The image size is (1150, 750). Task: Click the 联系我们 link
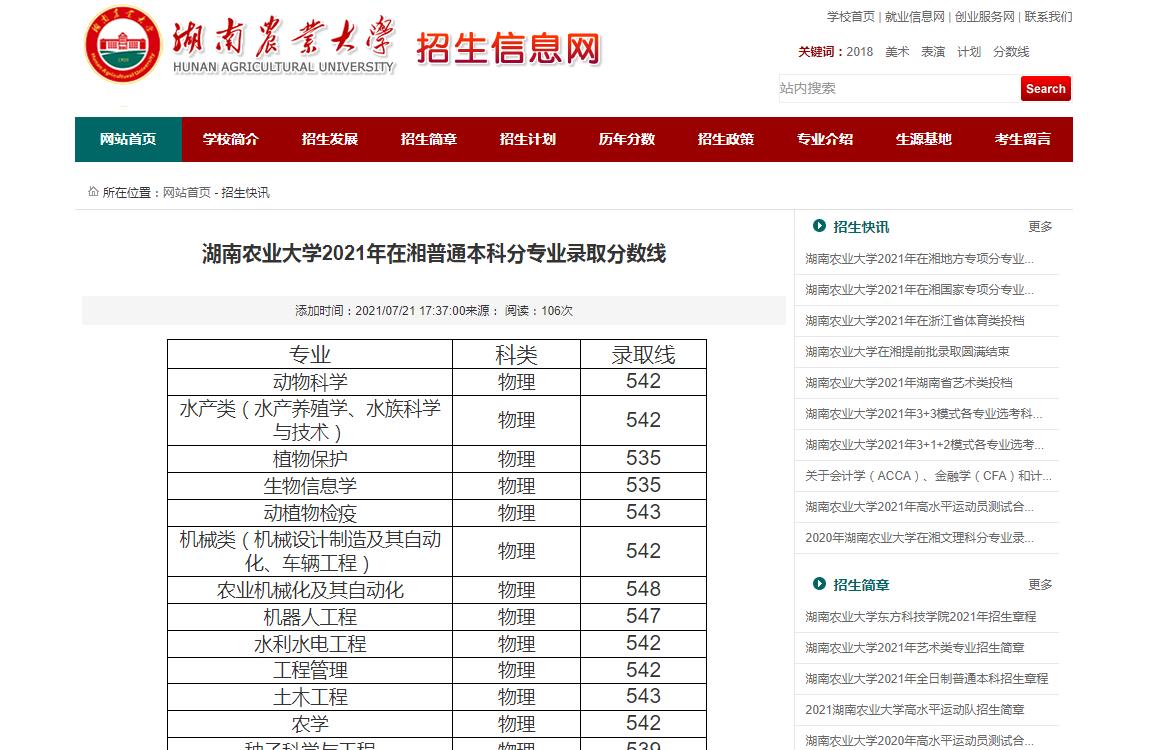(1048, 17)
